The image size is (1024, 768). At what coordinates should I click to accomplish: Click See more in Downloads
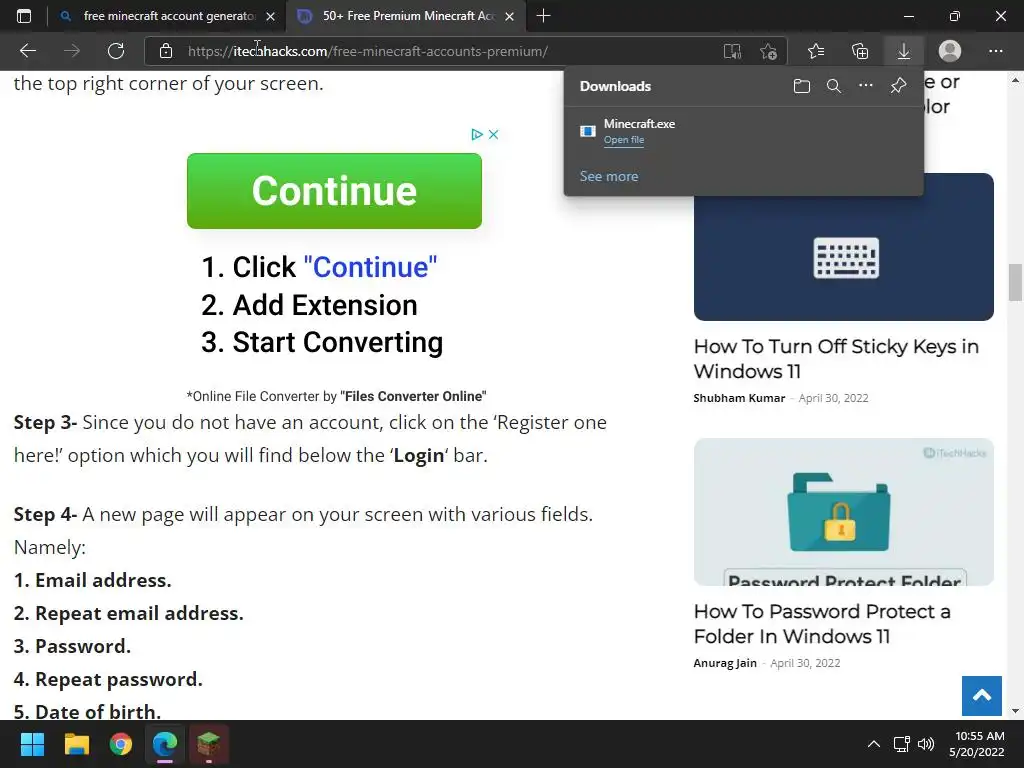[609, 176]
